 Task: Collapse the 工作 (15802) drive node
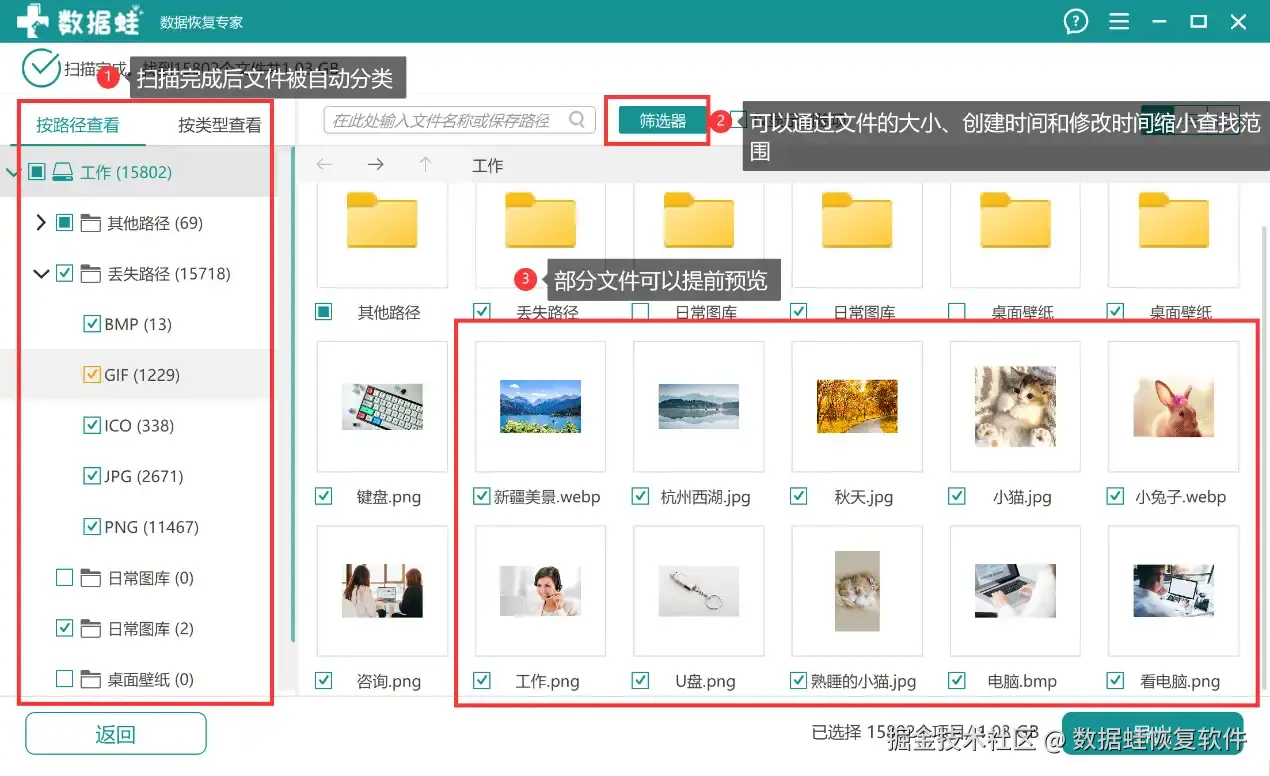click(12, 172)
